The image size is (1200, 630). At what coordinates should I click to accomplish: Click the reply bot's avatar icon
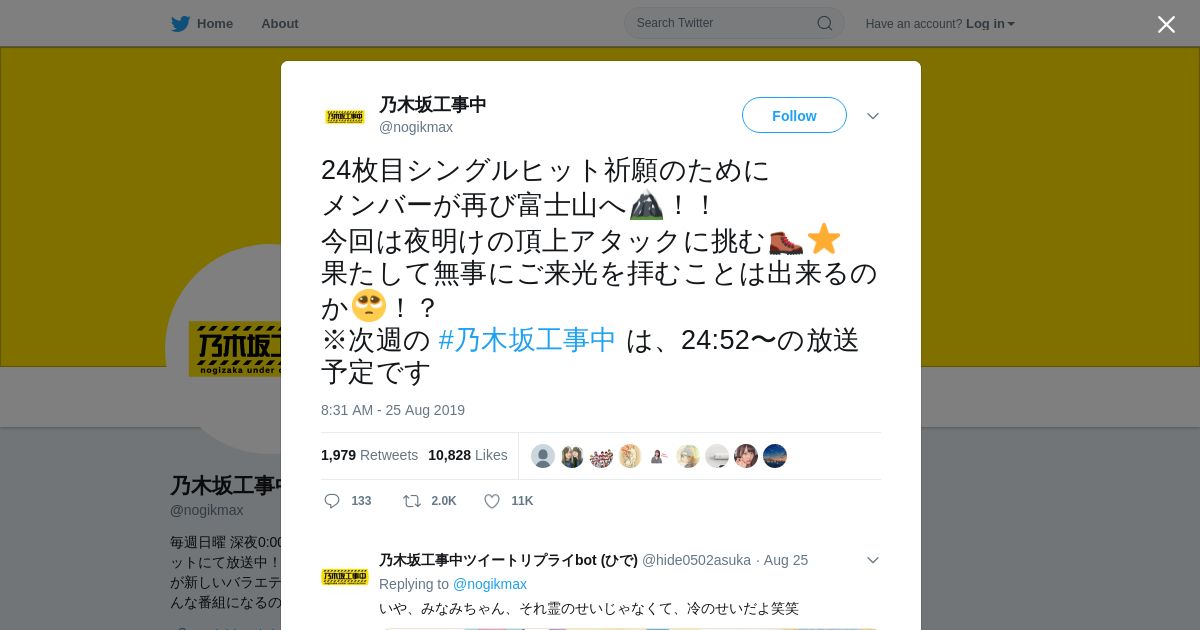click(345, 577)
